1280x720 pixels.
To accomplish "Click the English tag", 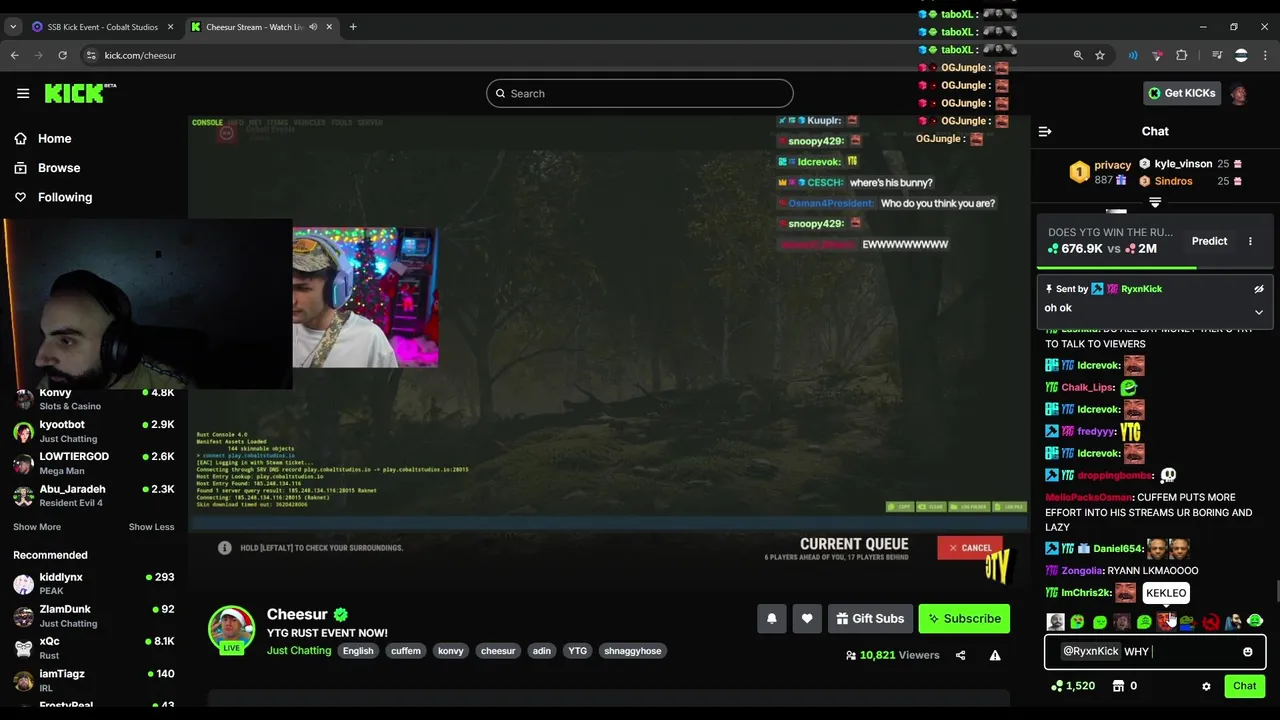I will point(358,651).
